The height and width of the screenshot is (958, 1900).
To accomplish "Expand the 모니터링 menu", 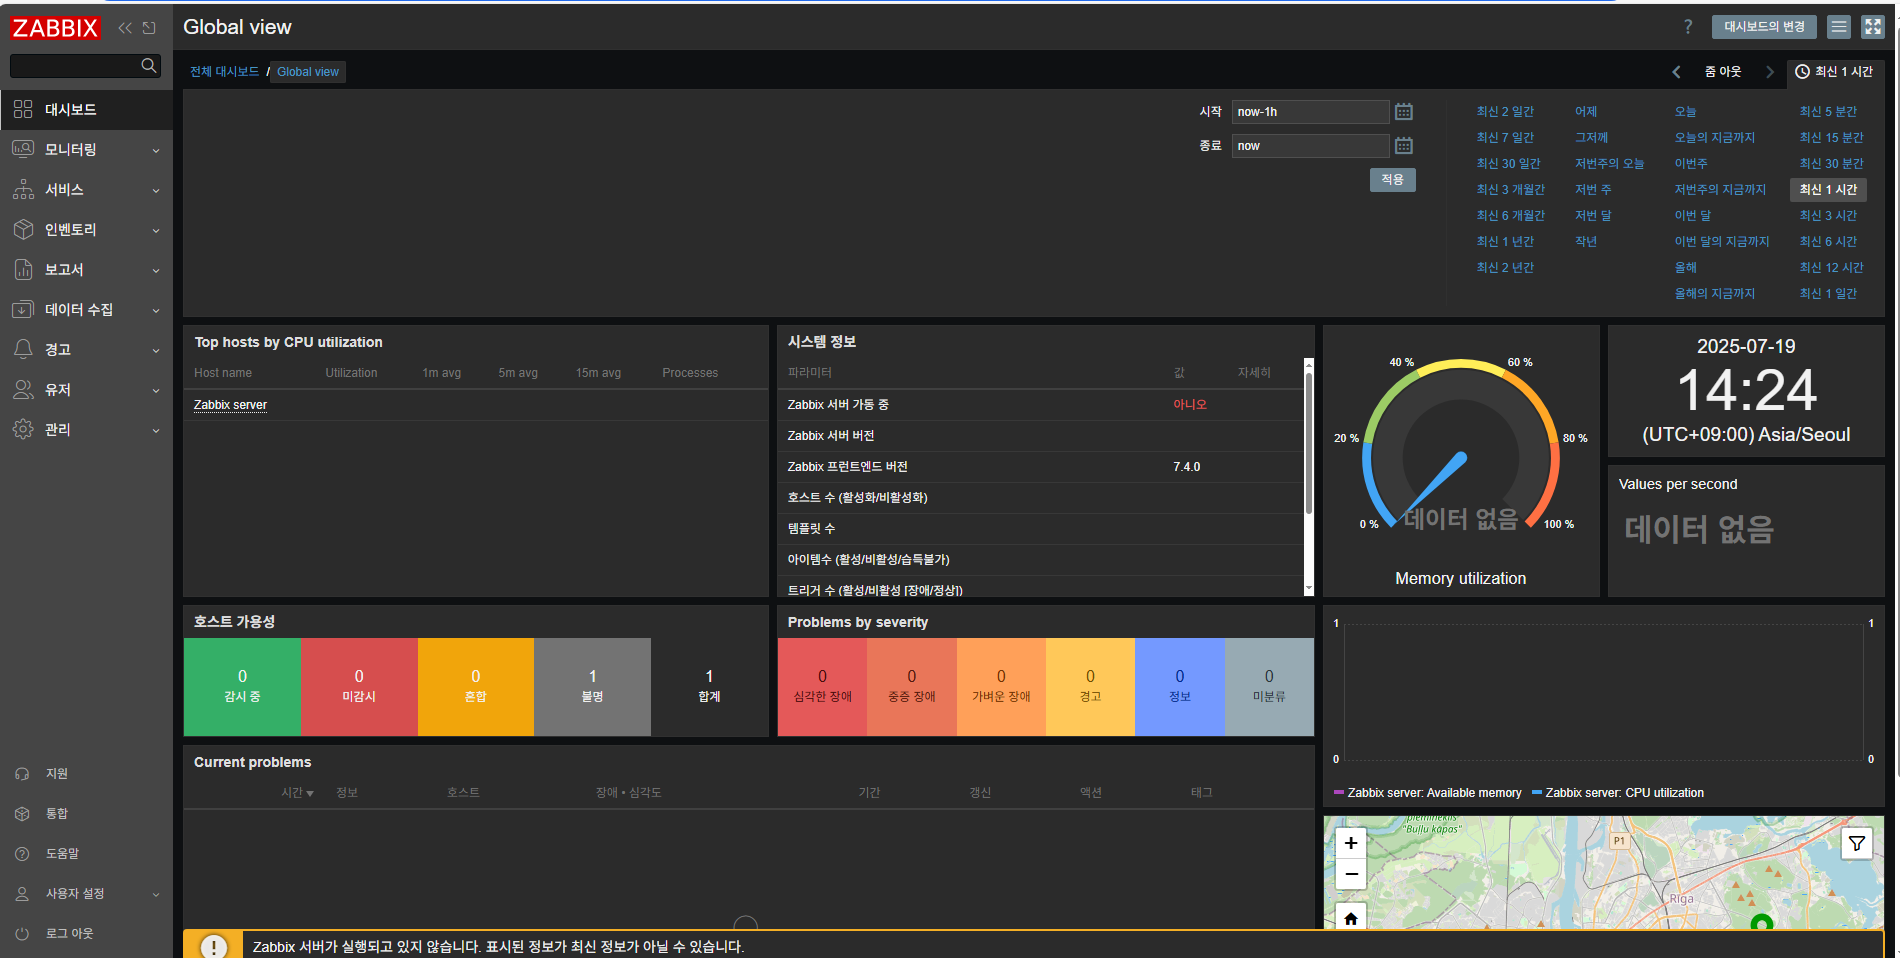I will tap(86, 150).
